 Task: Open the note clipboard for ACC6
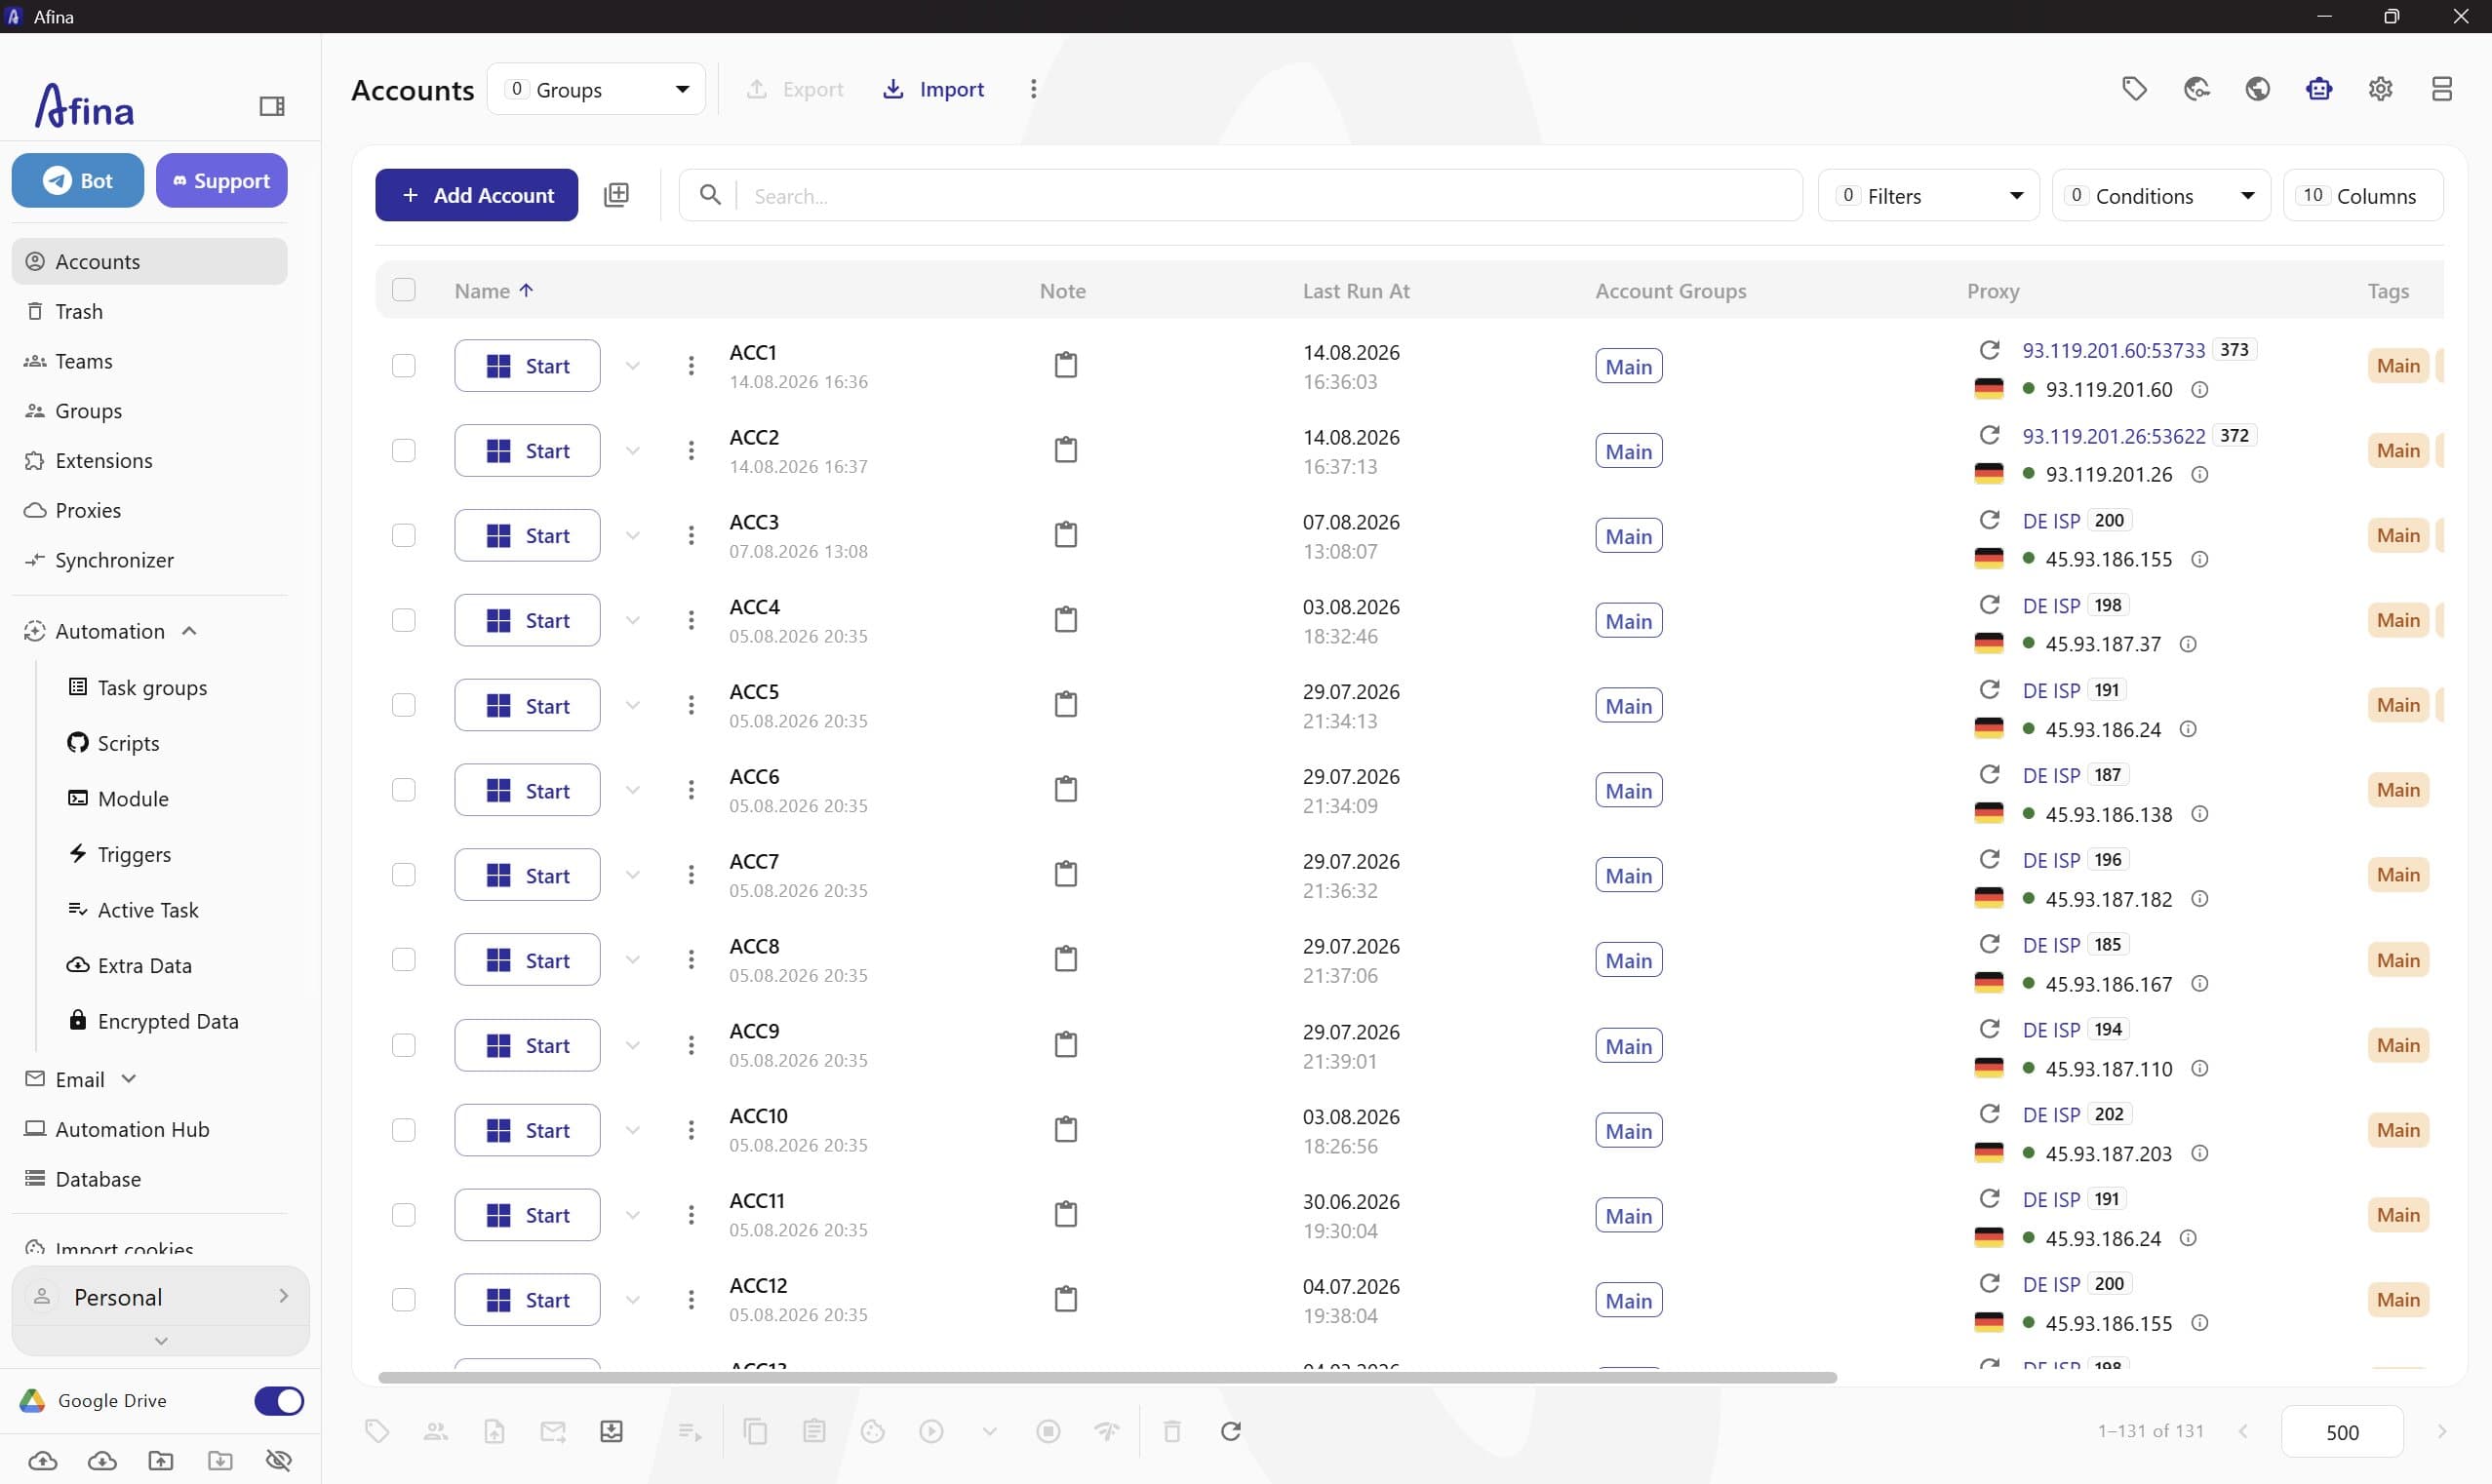[x=1066, y=789]
